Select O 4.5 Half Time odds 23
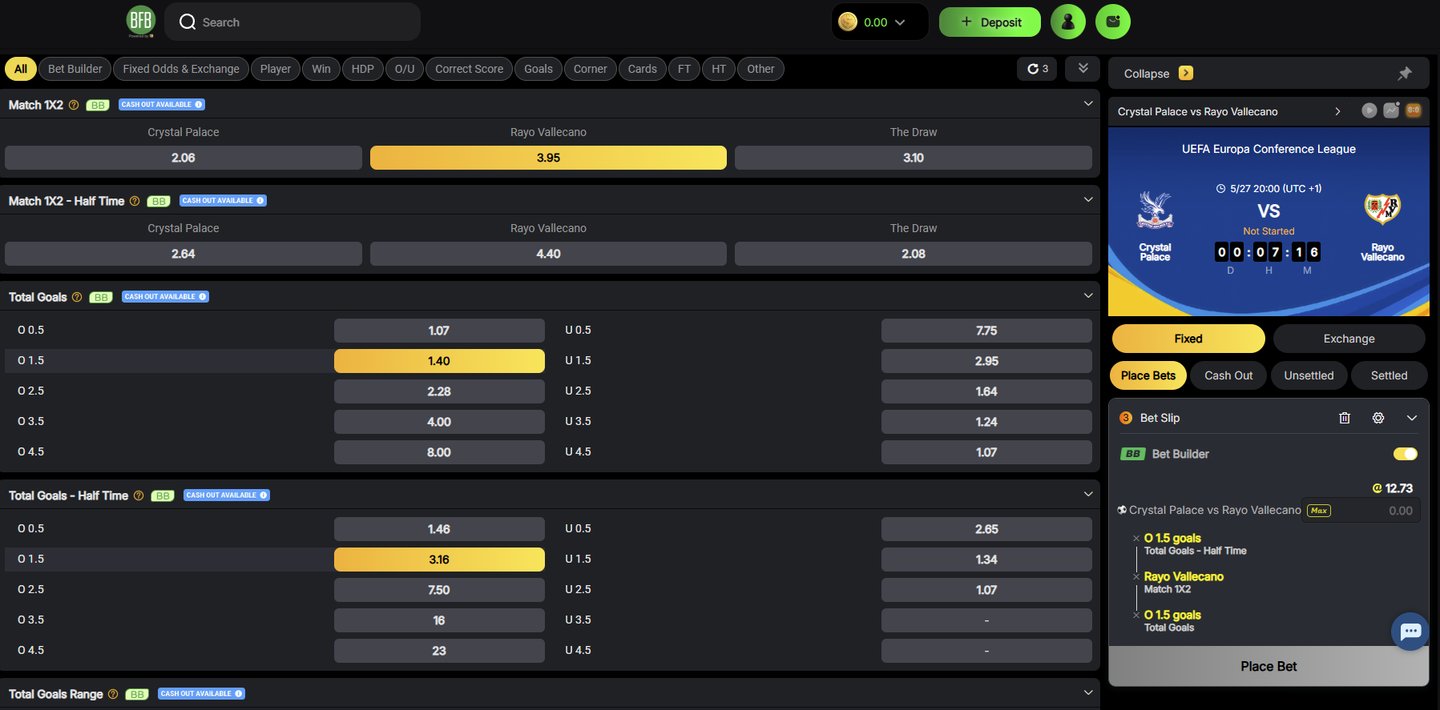 click(x=439, y=651)
